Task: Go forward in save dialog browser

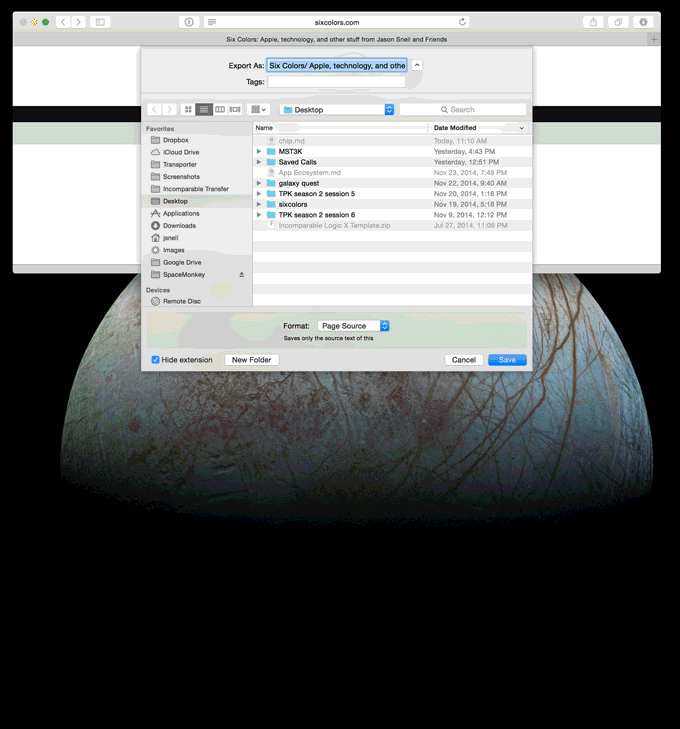Action: pyautogui.click(x=170, y=110)
